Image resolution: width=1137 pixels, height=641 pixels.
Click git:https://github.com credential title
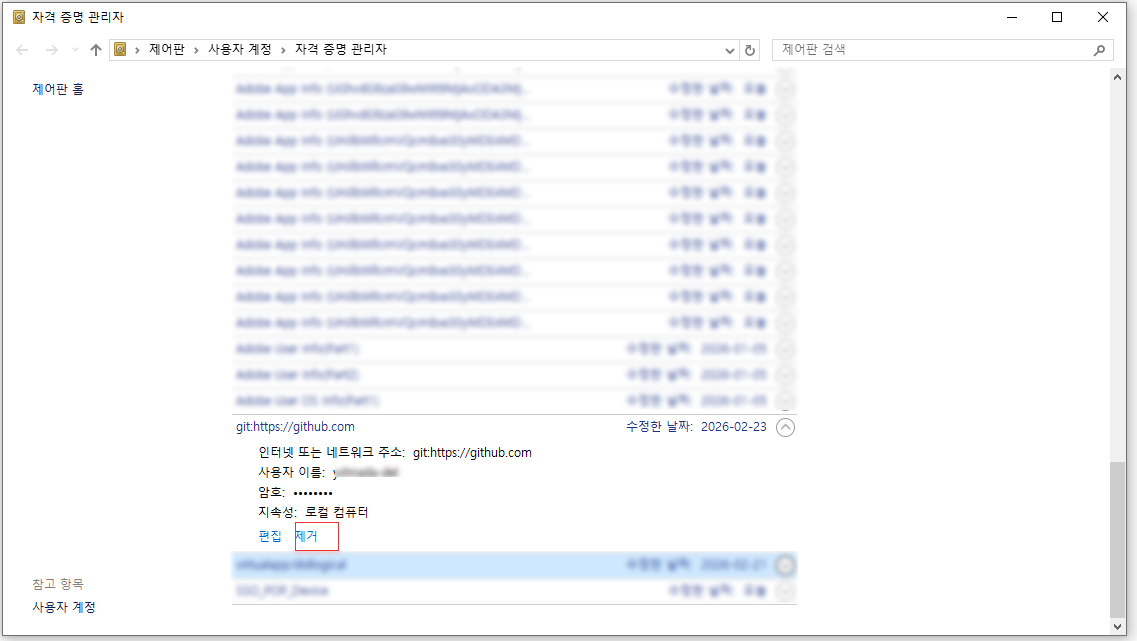point(295,426)
